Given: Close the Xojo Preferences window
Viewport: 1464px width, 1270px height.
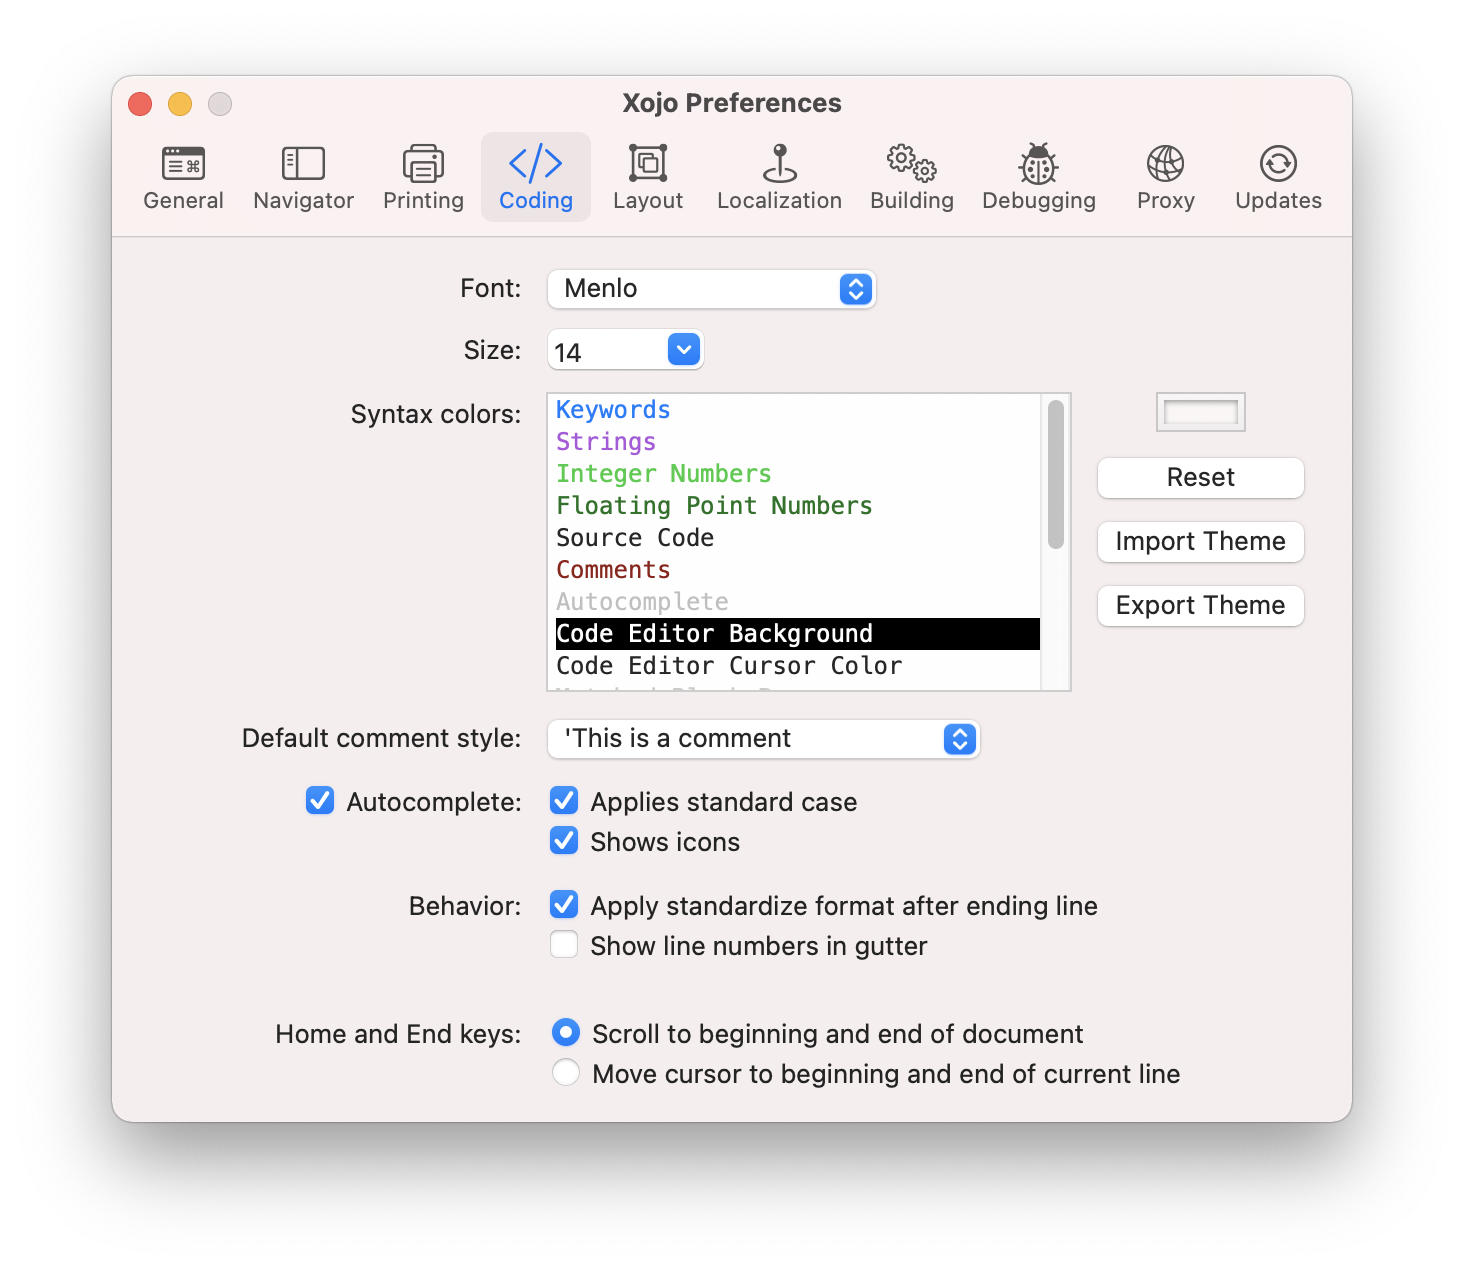Looking at the screenshot, I should 140,104.
